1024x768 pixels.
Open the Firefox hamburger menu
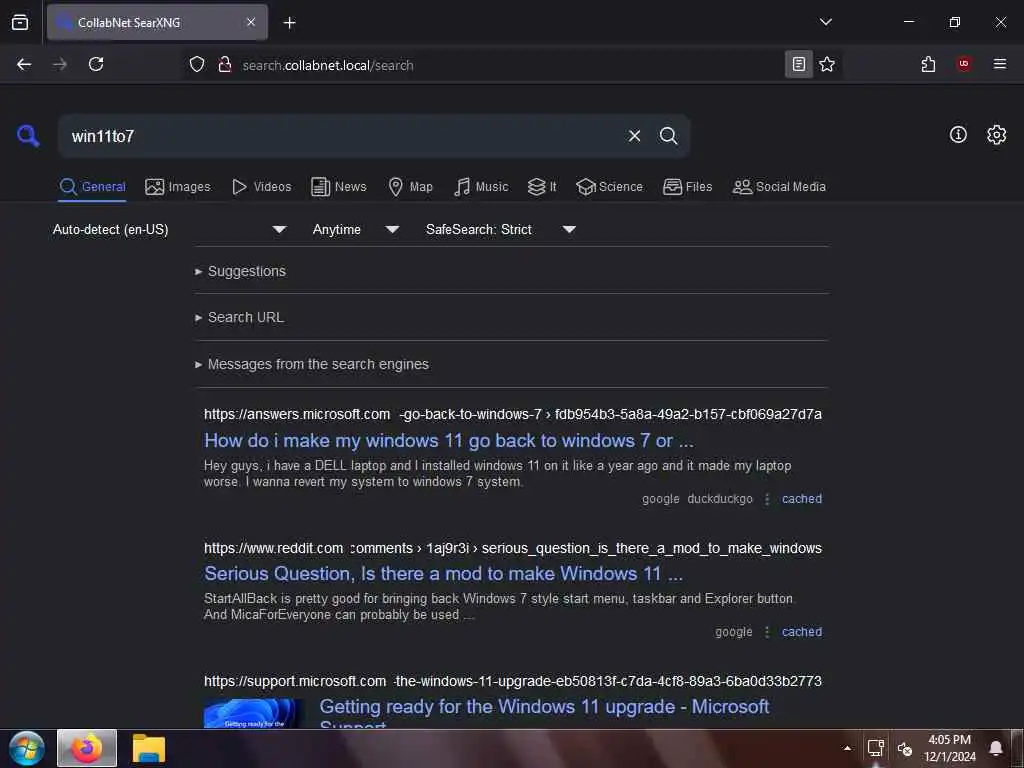click(999, 64)
